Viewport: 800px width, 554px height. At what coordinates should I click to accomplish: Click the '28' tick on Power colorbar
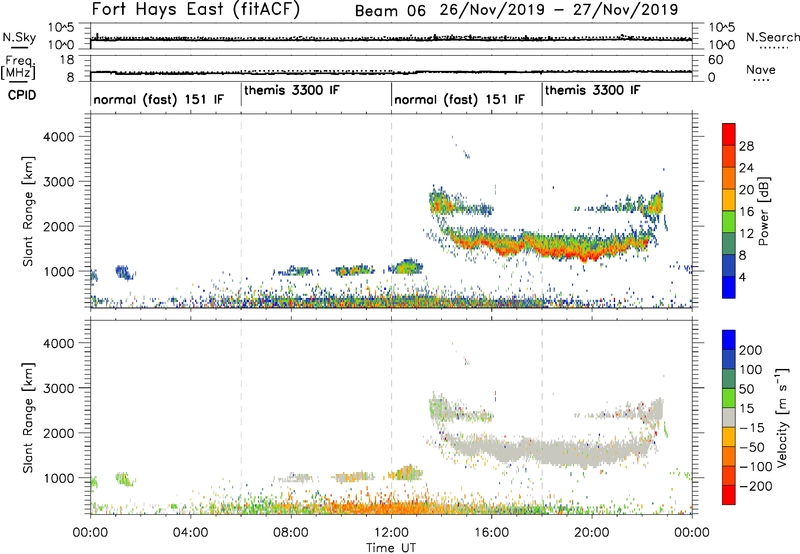point(746,146)
